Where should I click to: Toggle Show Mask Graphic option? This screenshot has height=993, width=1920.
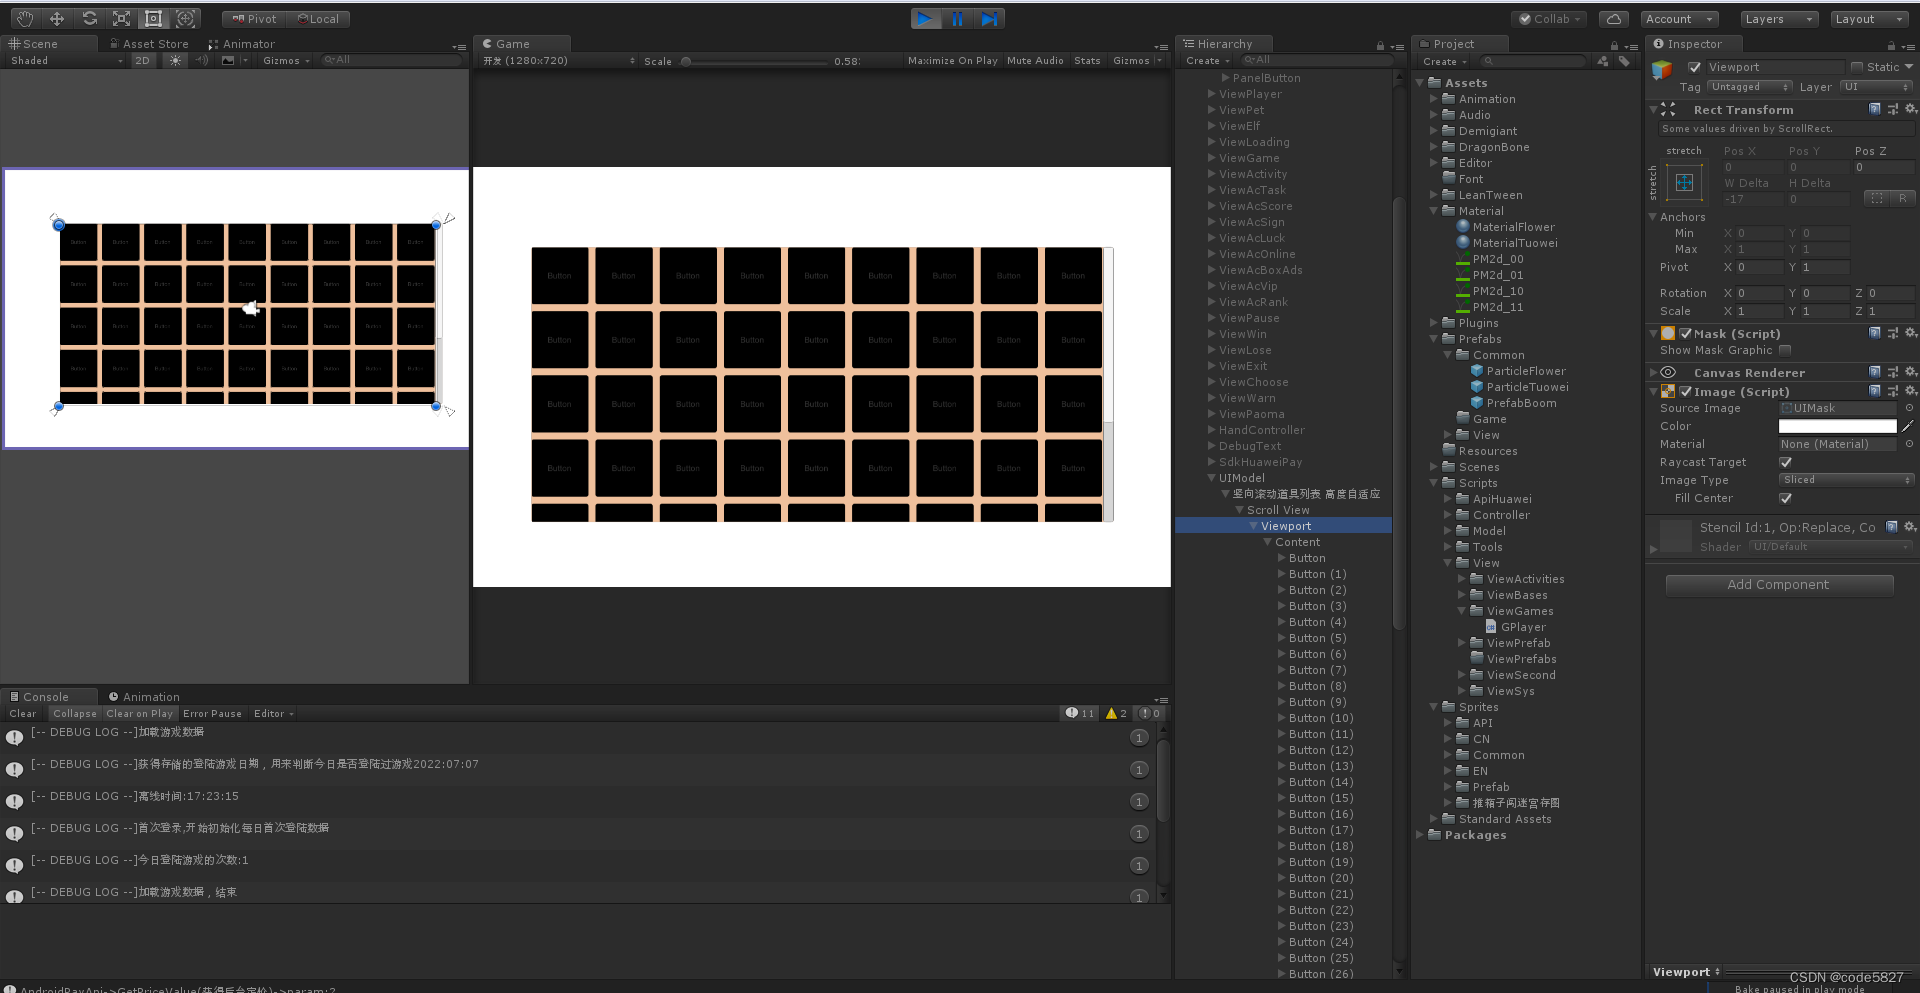[1786, 350]
